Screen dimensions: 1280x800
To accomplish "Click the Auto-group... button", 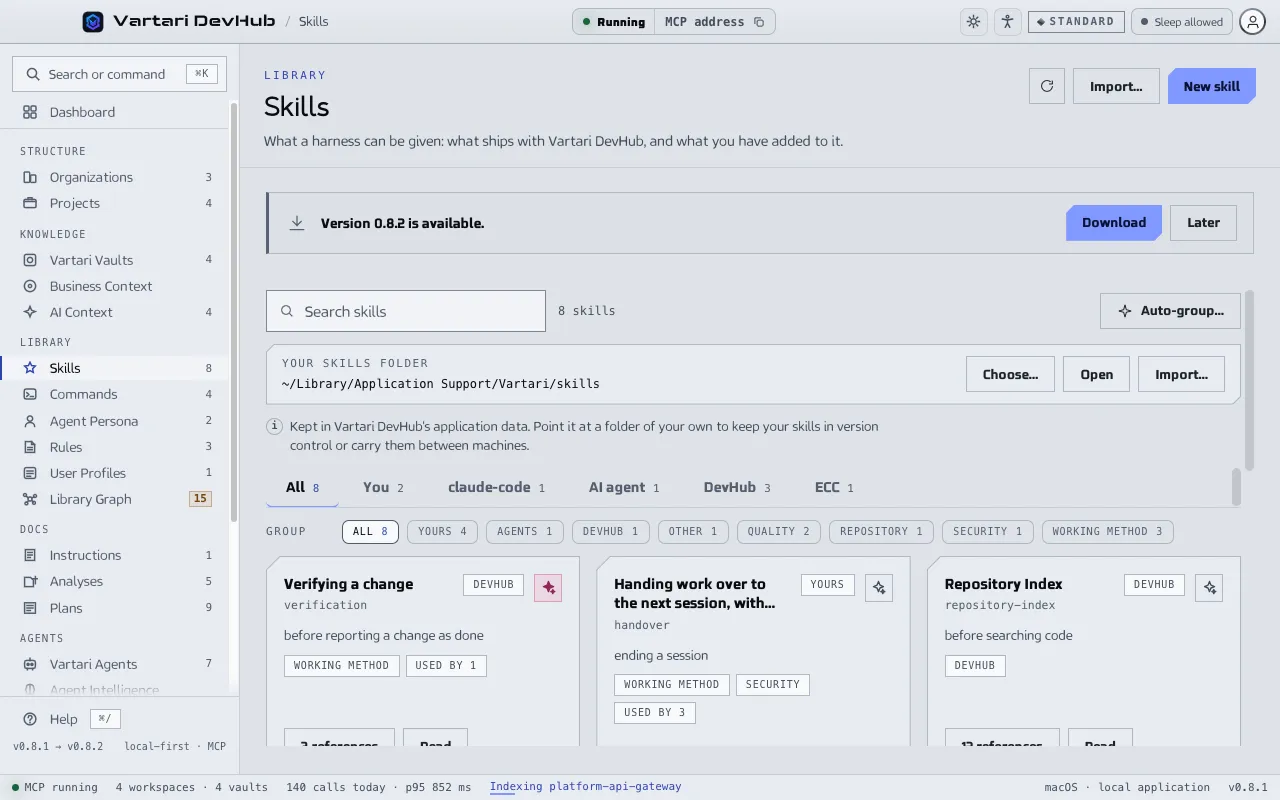I will pyautogui.click(x=1170, y=311).
